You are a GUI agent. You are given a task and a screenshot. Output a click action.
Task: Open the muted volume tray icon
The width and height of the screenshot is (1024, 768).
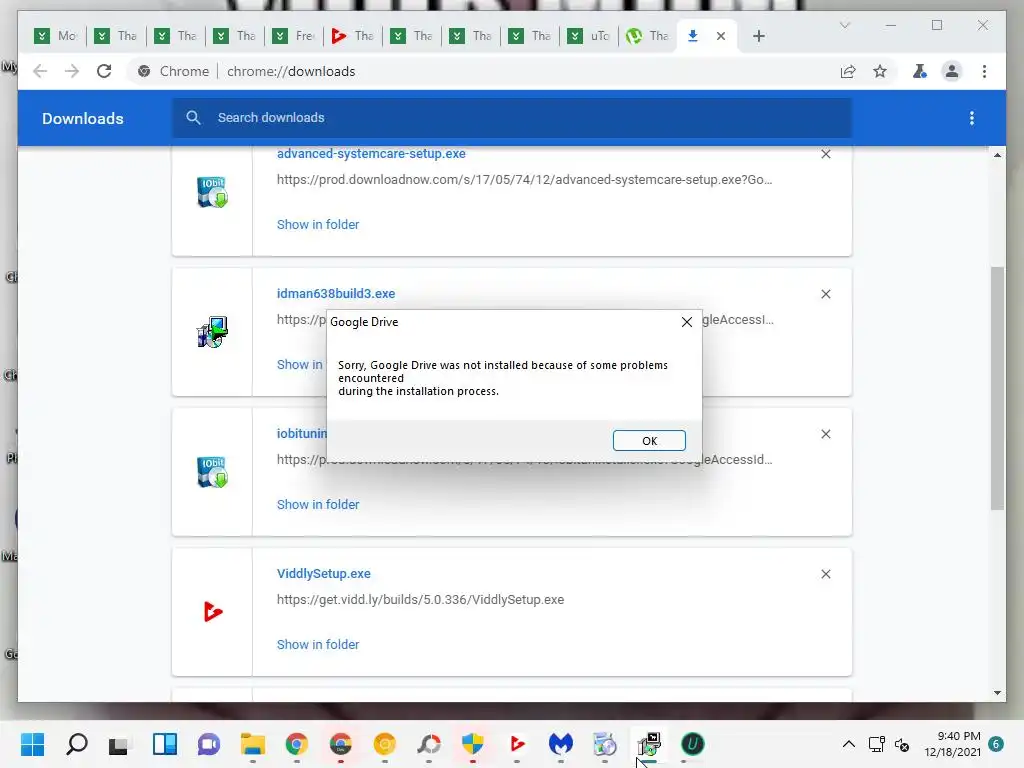(x=902, y=744)
